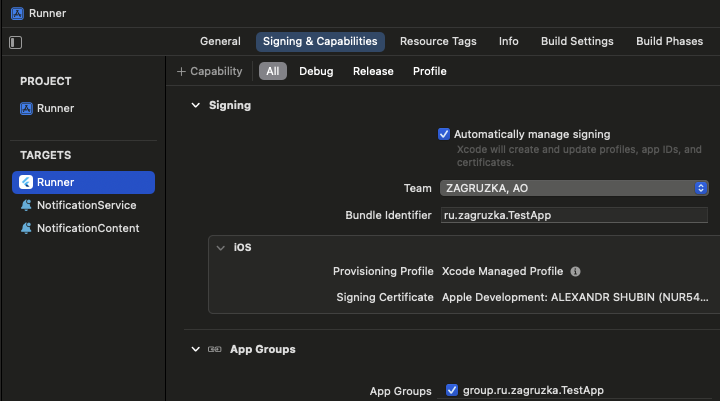Switch to the General tab

point(220,41)
